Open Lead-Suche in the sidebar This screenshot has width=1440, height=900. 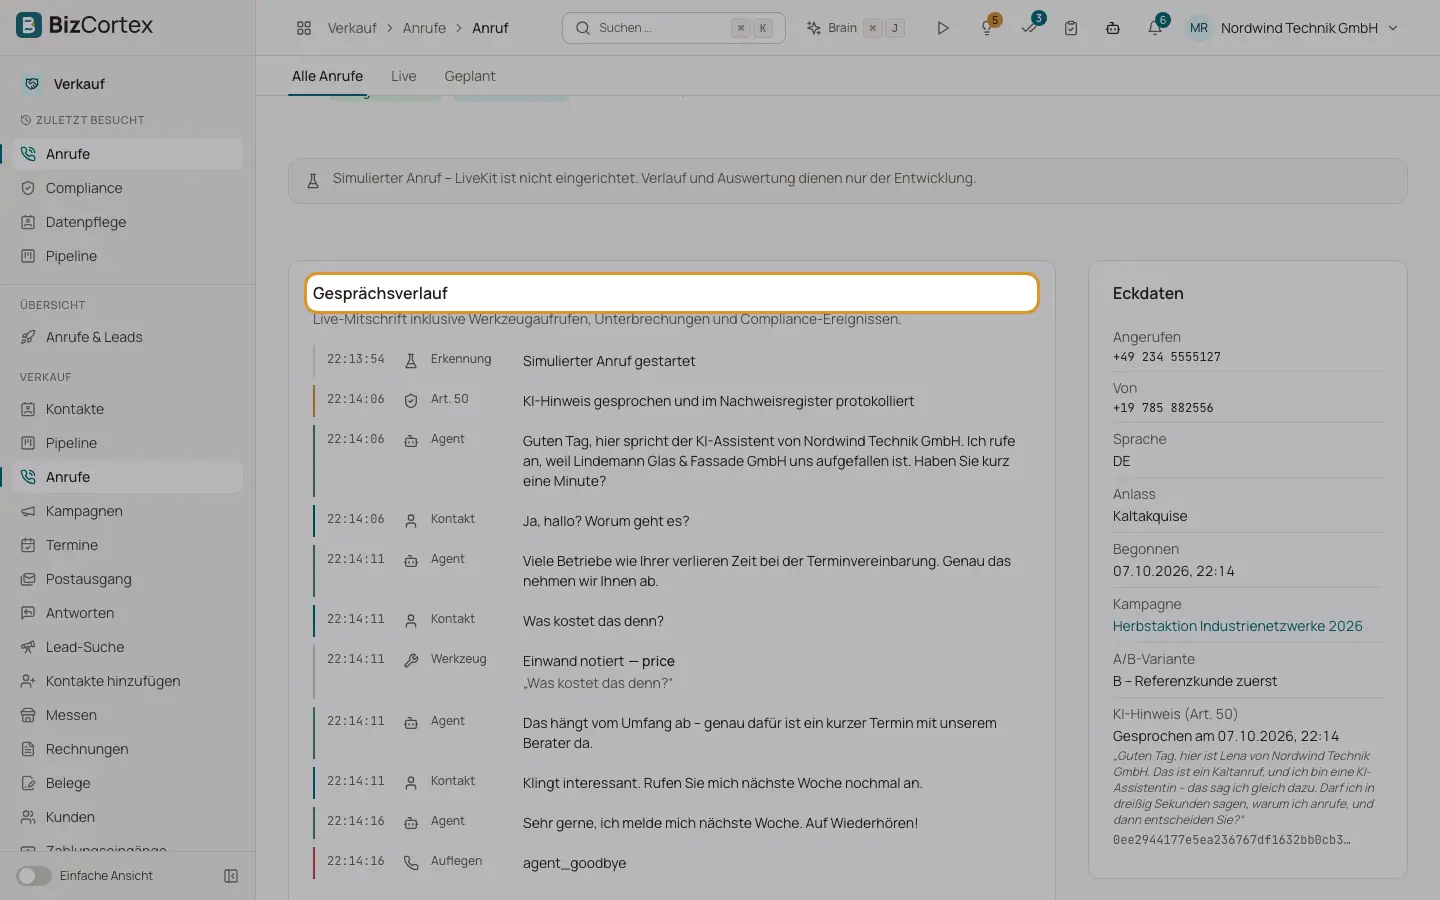tap(128, 647)
